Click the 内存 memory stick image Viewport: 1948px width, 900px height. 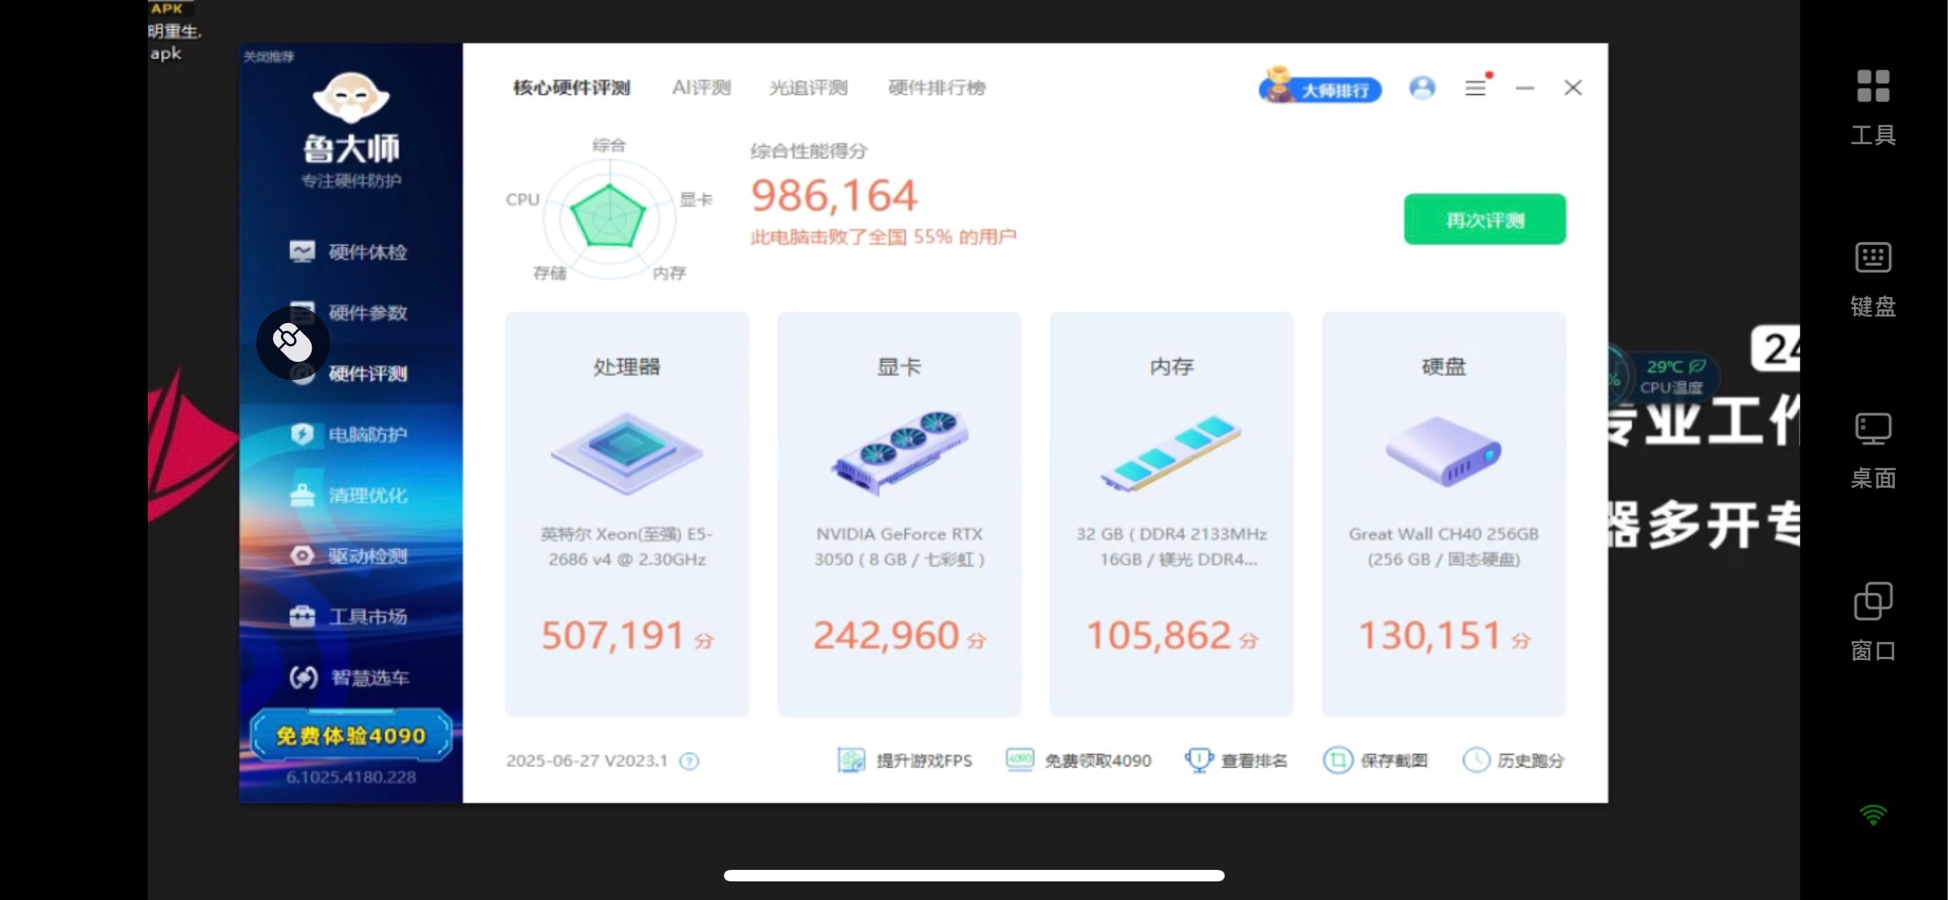coord(1171,452)
